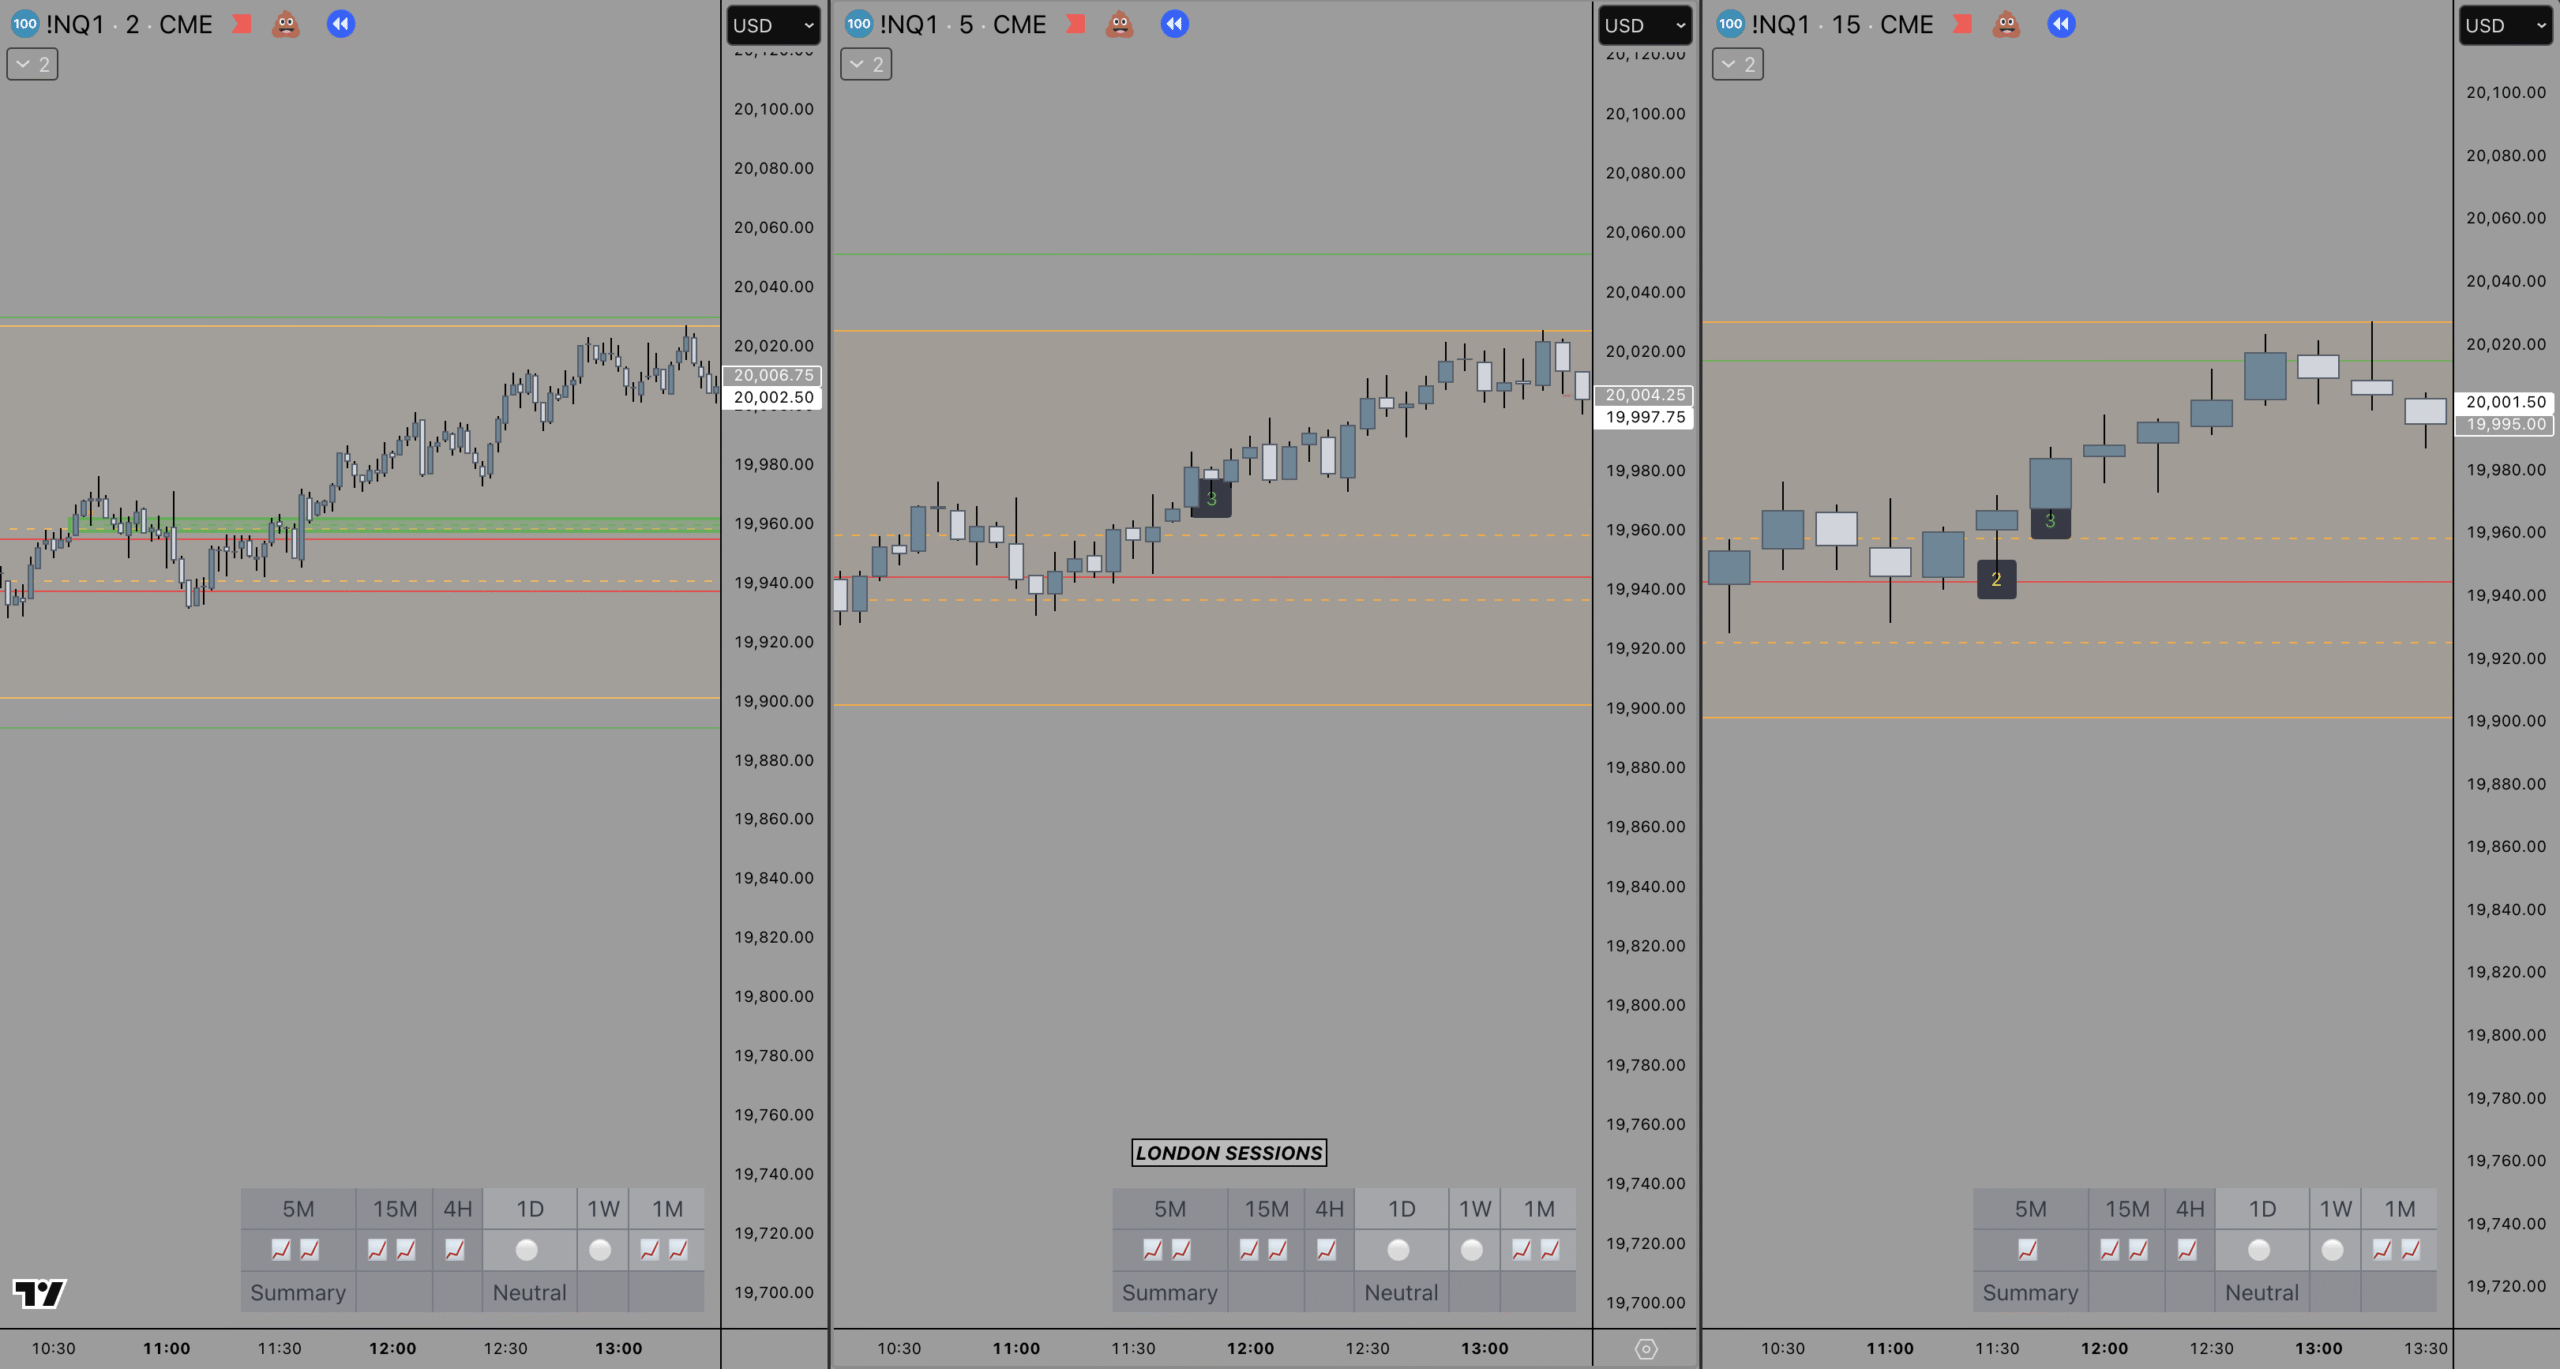Open the USD currency dropdown on the 15-minute chart
The image size is (2560, 1369).
(x=2506, y=26)
